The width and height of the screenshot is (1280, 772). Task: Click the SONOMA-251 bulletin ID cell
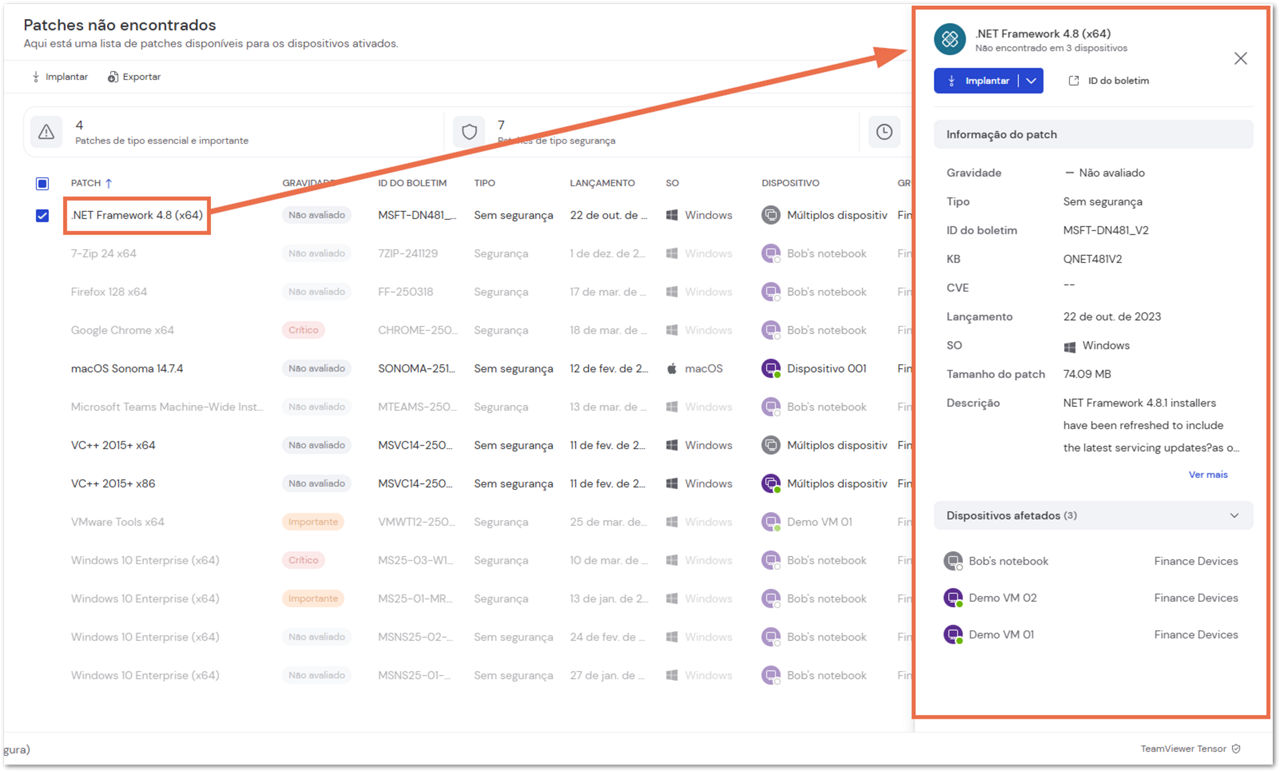(417, 368)
